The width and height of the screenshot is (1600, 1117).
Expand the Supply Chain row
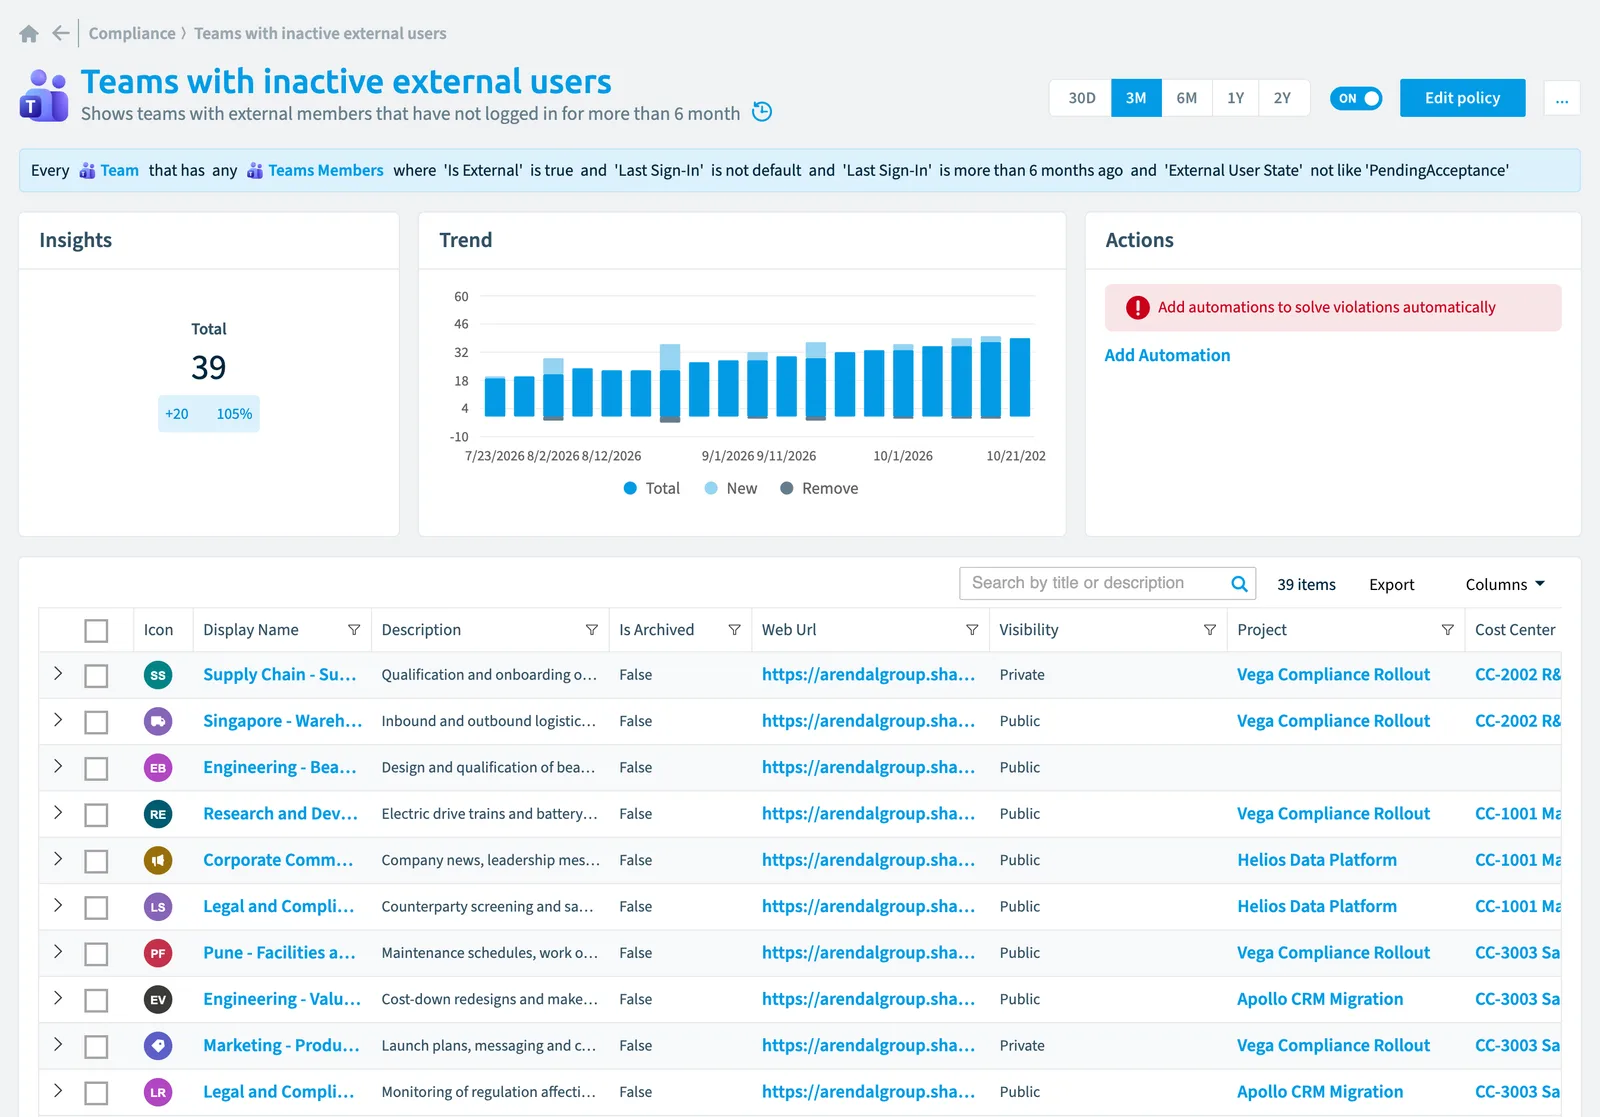click(x=58, y=674)
